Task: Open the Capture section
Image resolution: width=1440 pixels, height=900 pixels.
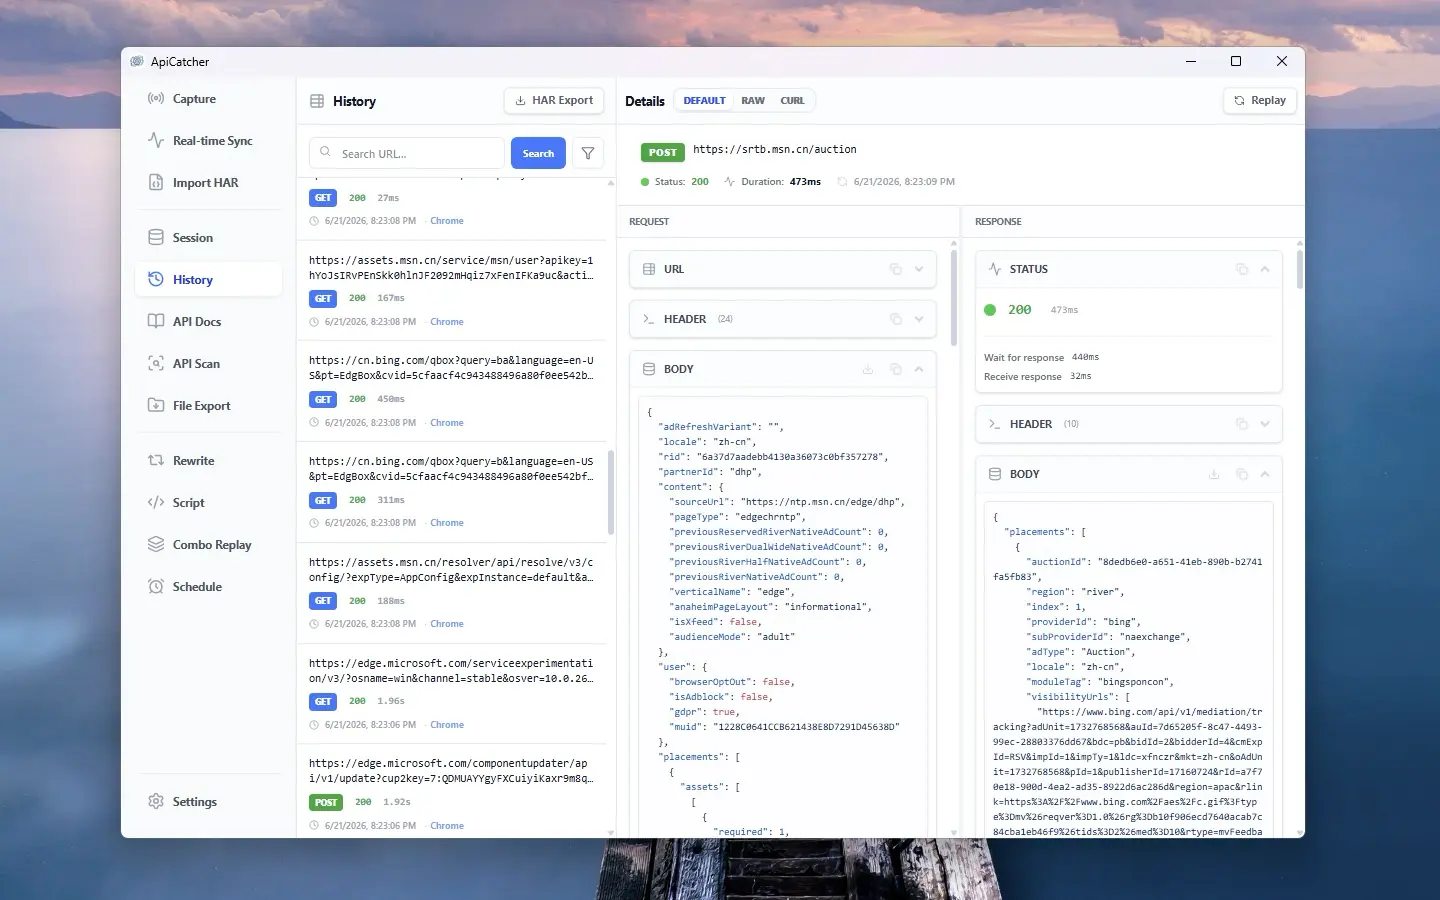Action: click(208, 99)
